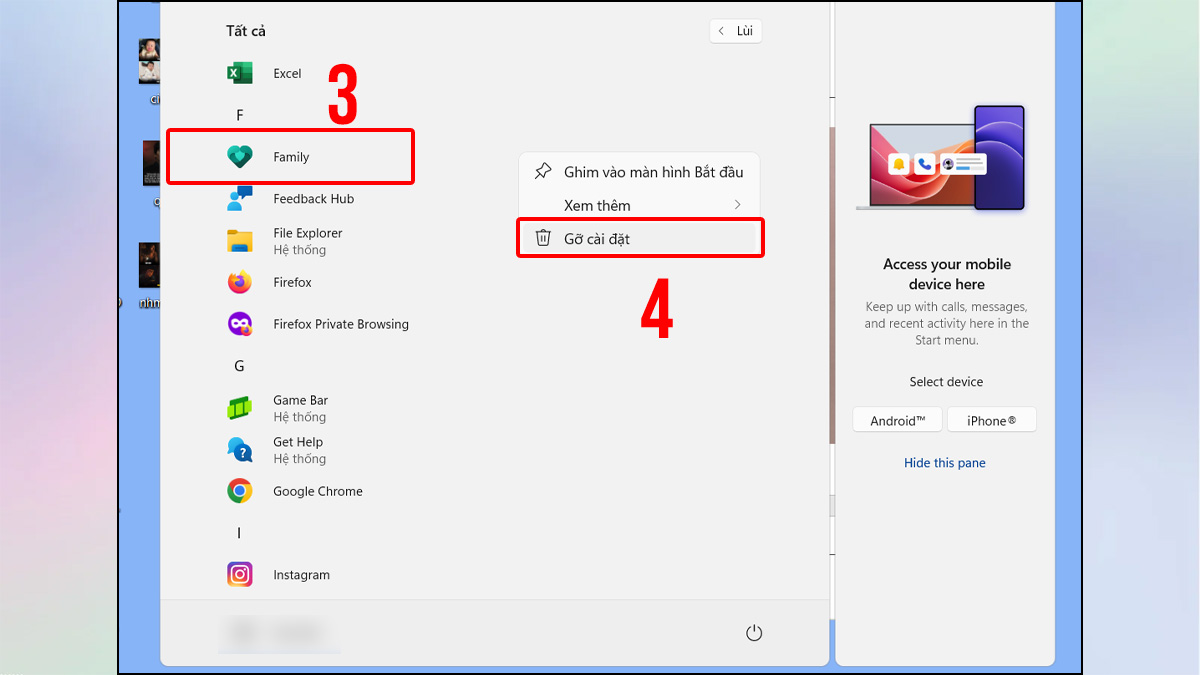Open the Feedback Hub icon

(x=239, y=199)
